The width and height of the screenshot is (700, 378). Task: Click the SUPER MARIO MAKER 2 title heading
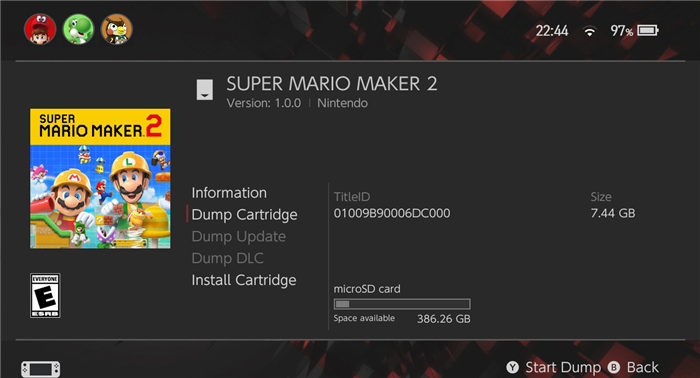click(332, 84)
